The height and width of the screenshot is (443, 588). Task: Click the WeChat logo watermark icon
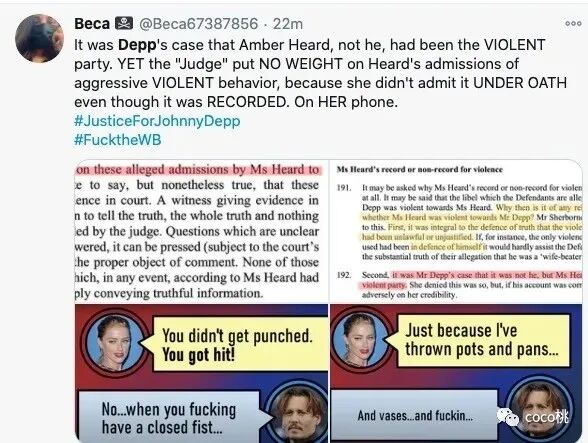tap(508, 417)
